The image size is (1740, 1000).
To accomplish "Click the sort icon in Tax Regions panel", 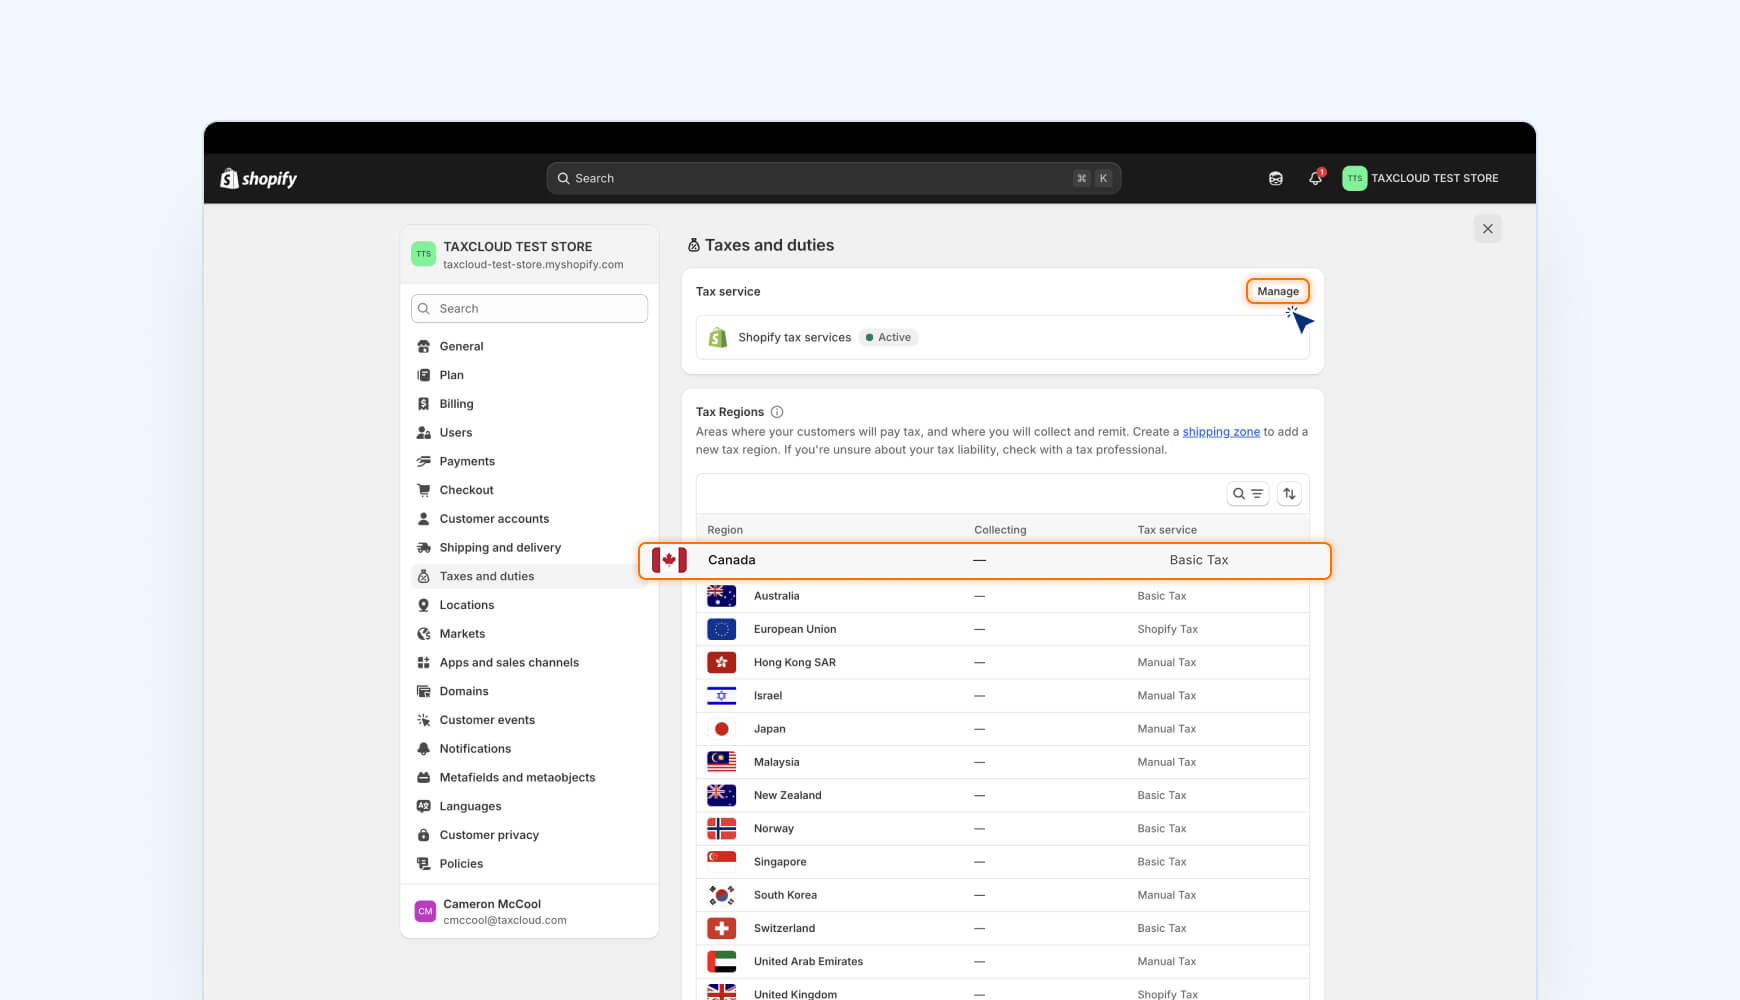I will 1289,493.
